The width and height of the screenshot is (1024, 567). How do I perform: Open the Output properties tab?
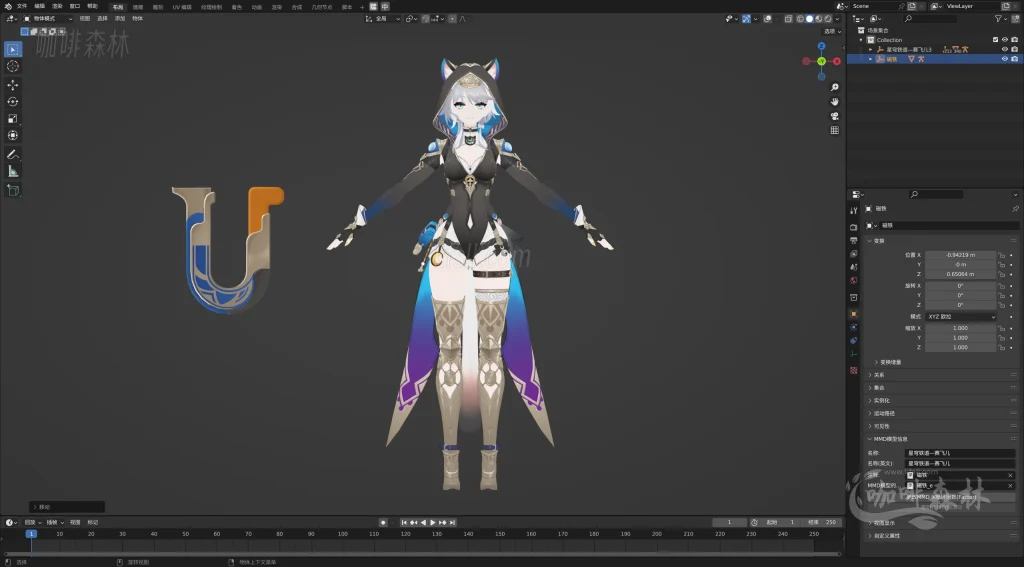pyautogui.click(x=854, y=240)
